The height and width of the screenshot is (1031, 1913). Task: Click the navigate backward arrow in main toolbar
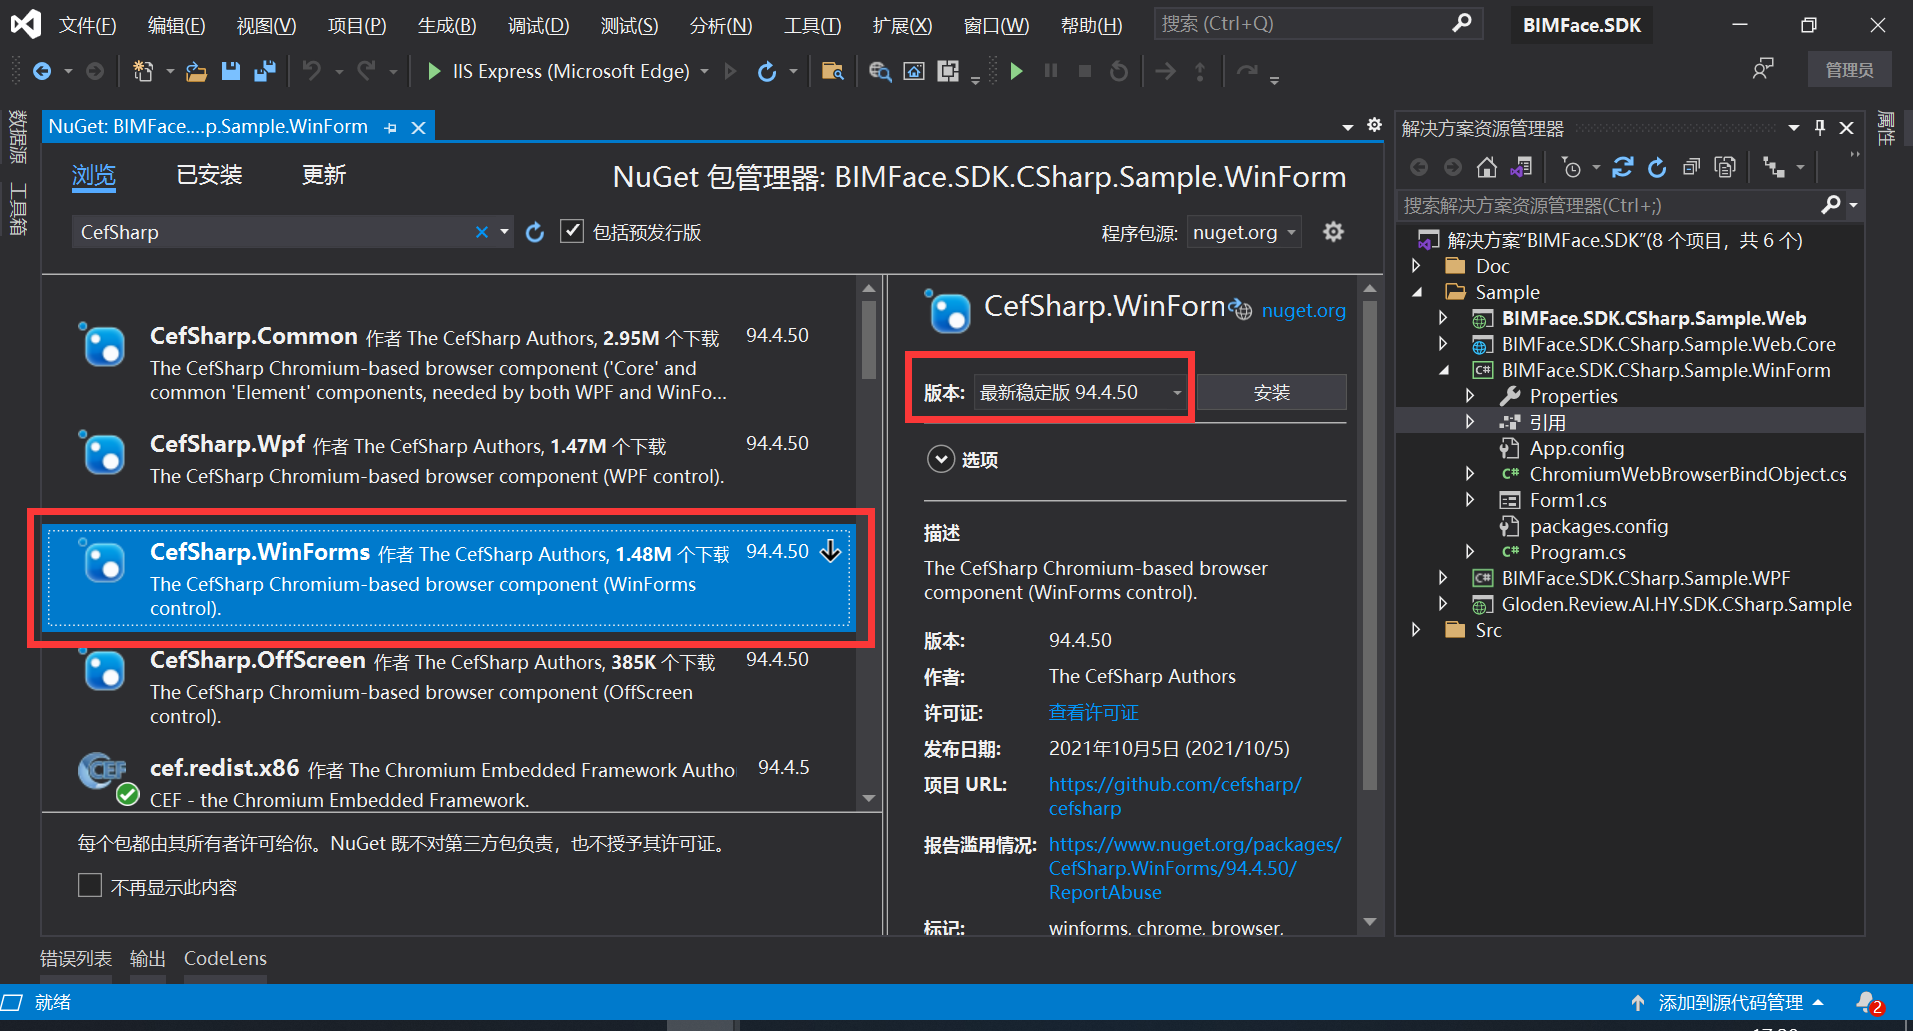(x=42, y=71)
